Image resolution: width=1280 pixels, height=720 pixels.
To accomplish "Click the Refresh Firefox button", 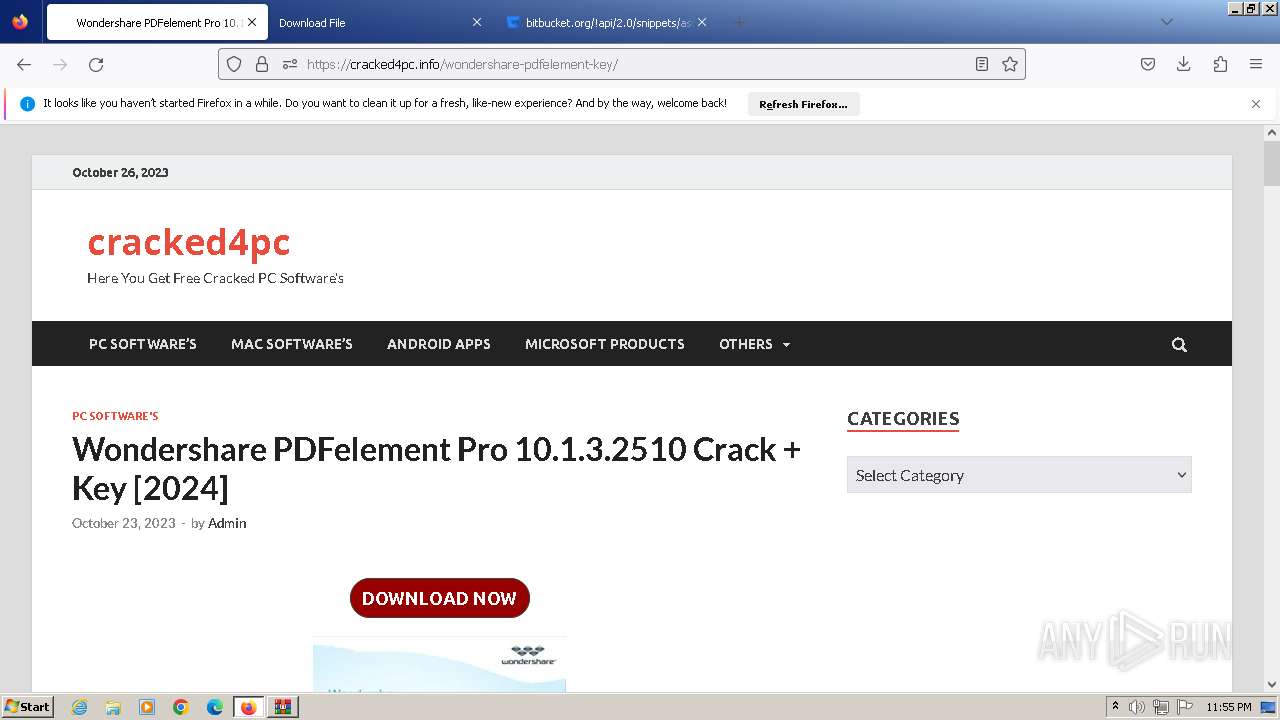I will pos(803,104).
